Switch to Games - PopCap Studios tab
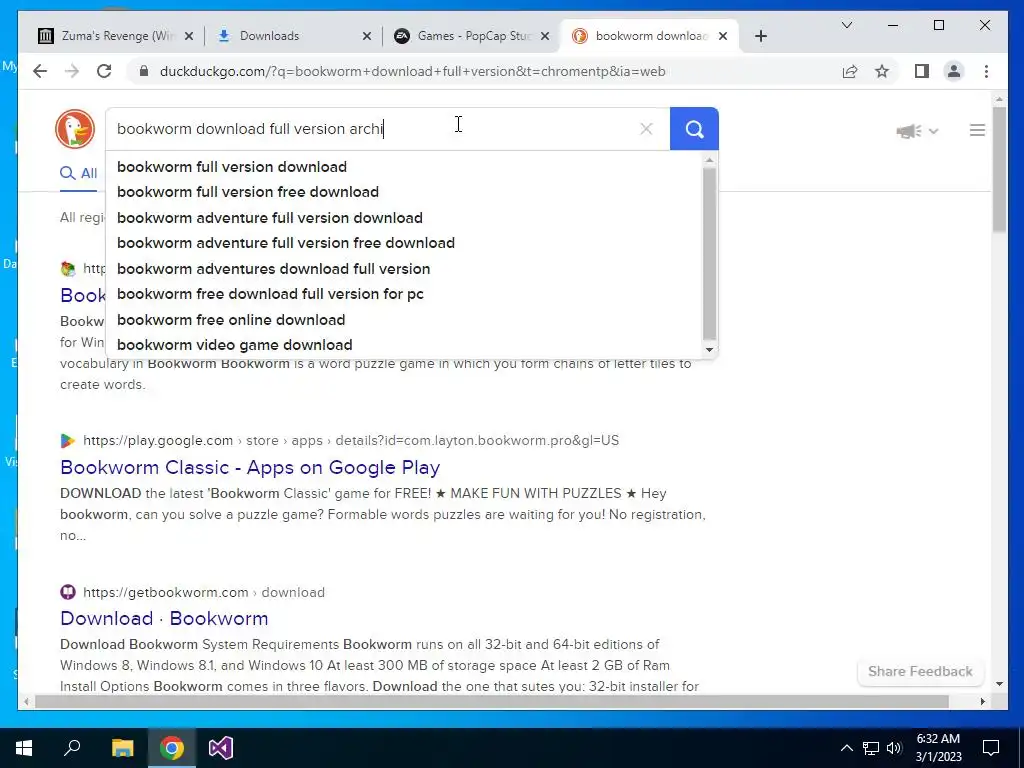The height and width of the screenshot is (768, 1024). tap(473, 36)
